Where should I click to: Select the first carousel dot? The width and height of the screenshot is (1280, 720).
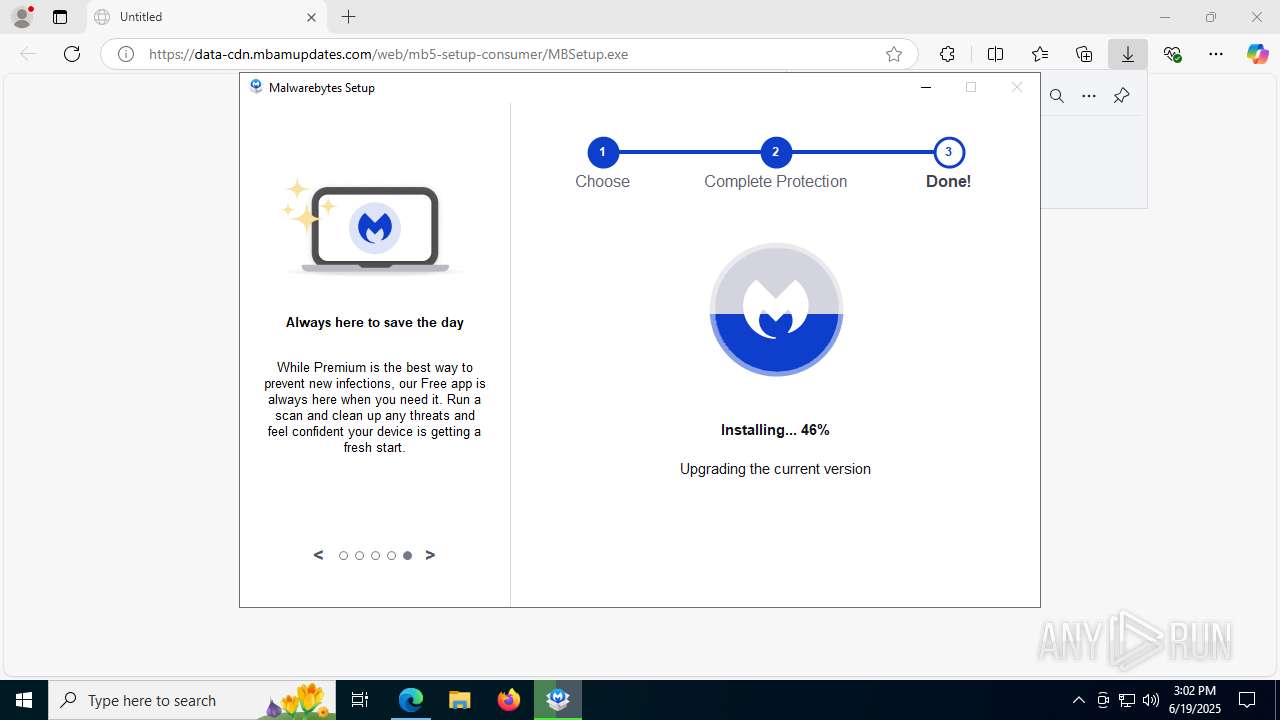tap(343, 556)
